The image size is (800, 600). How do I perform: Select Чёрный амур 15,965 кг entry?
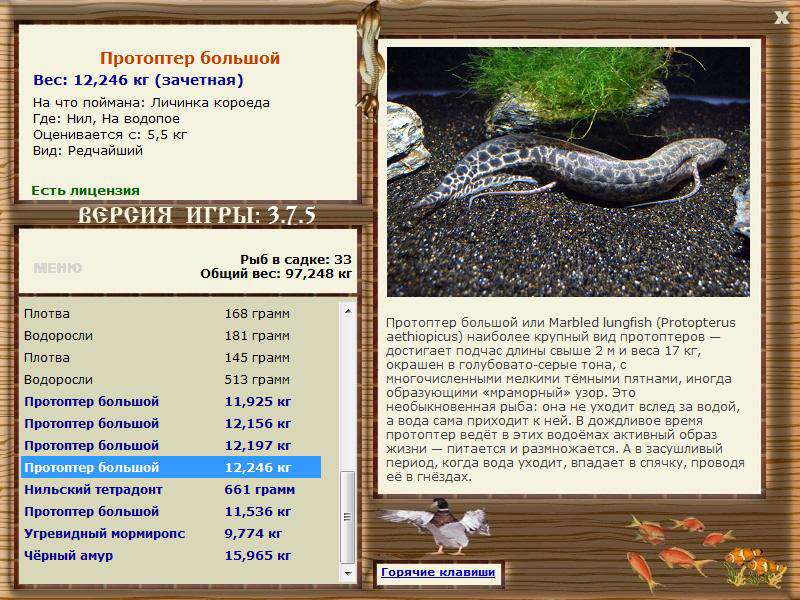[x=171, y=556]
